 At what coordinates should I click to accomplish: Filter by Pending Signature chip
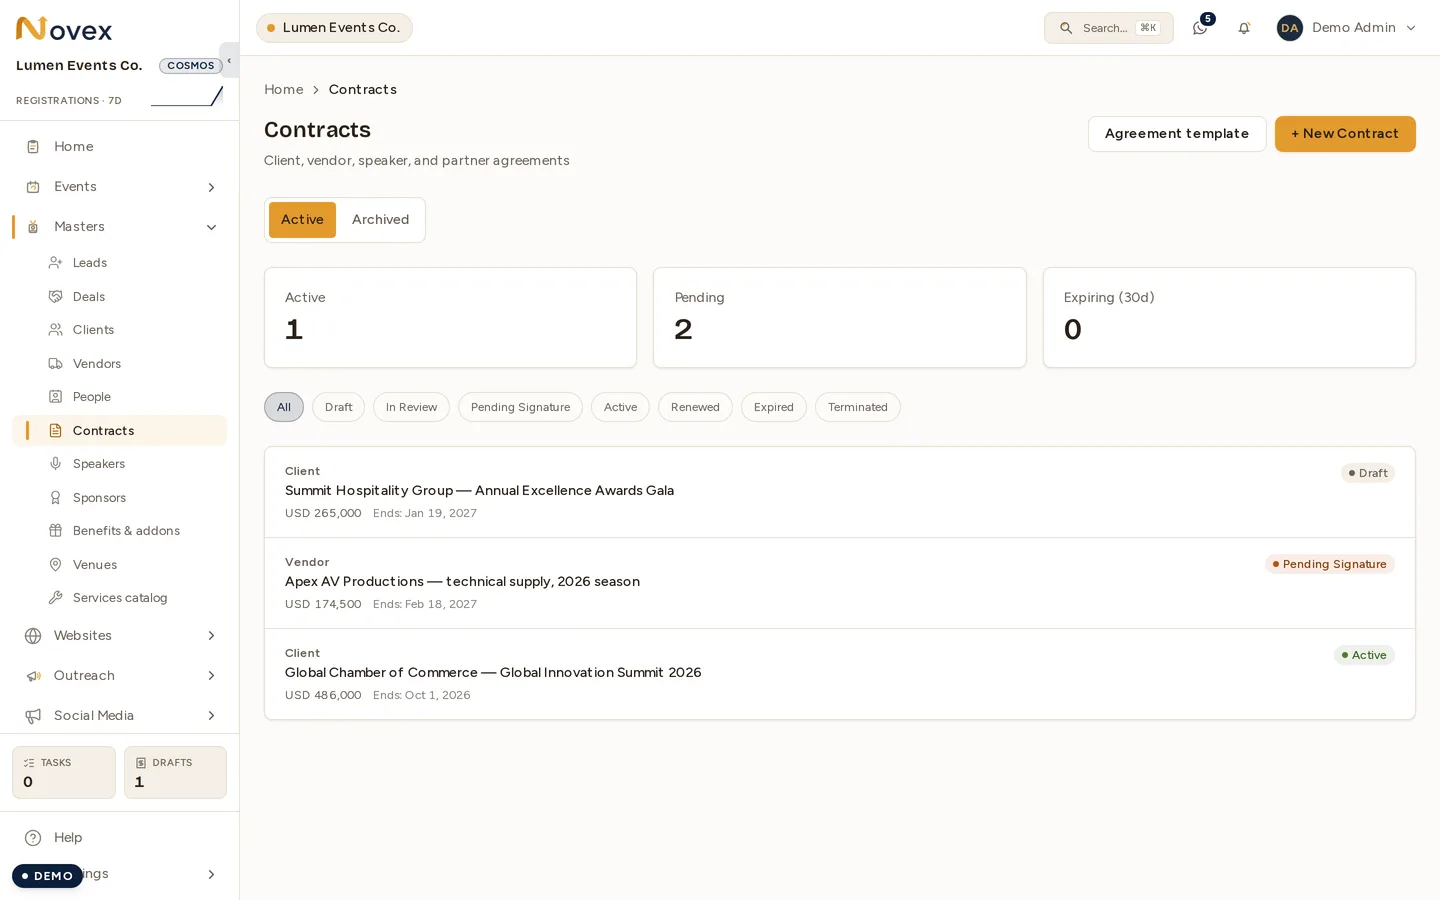520,407
